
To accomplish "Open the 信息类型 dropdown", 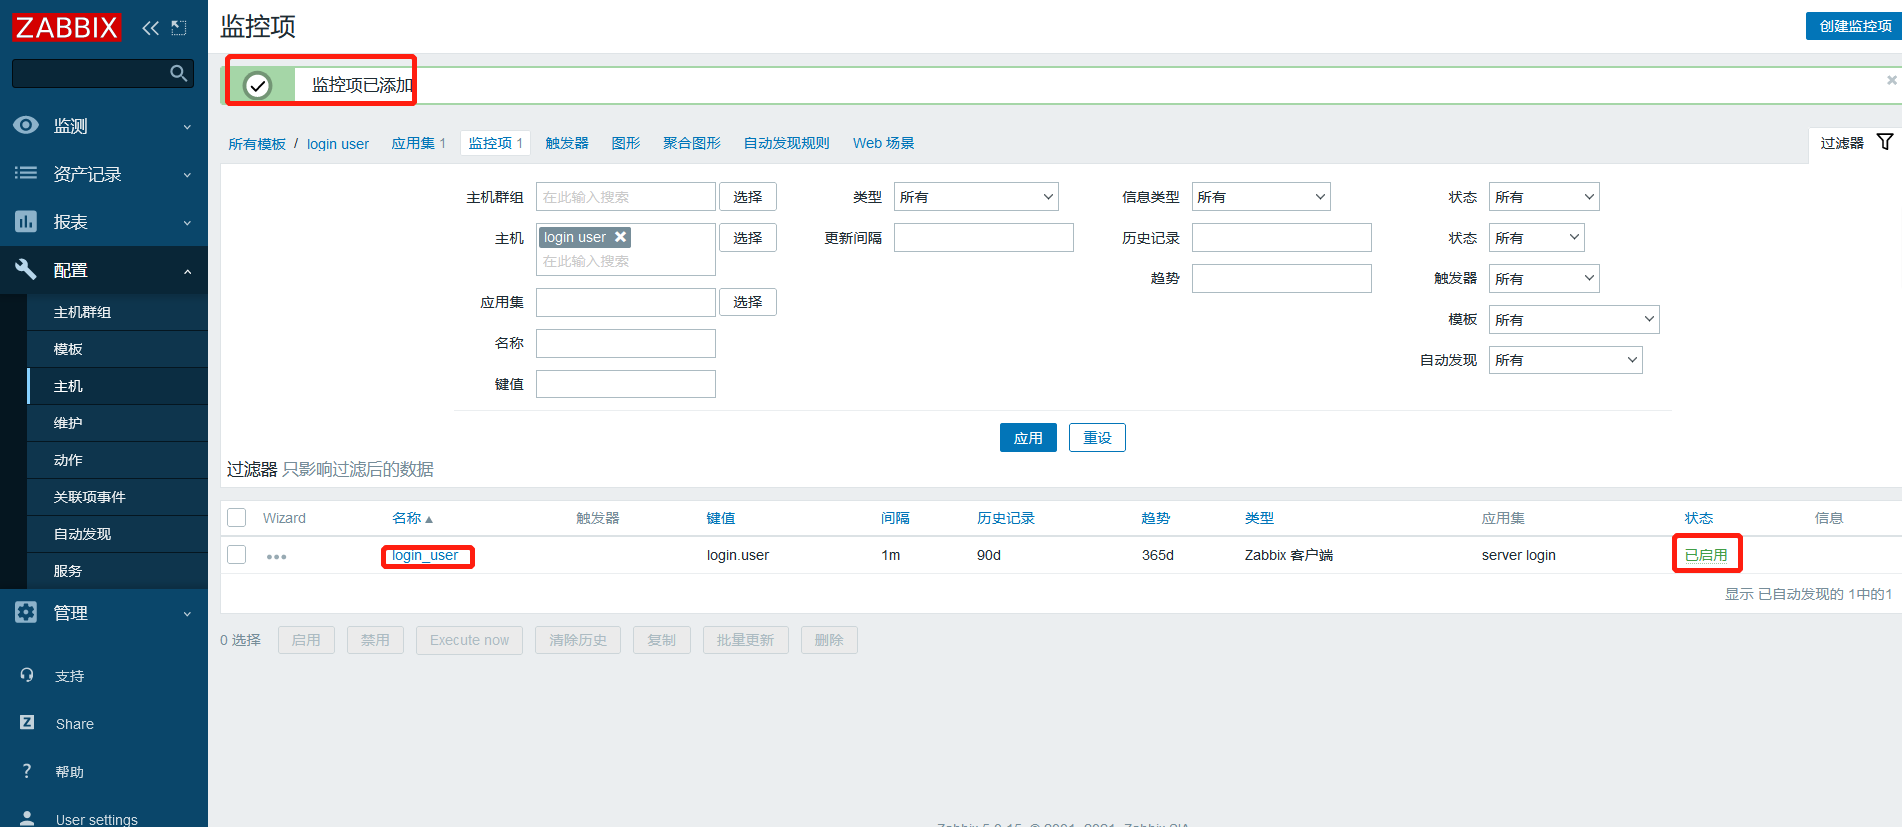I will (1261, 197).
